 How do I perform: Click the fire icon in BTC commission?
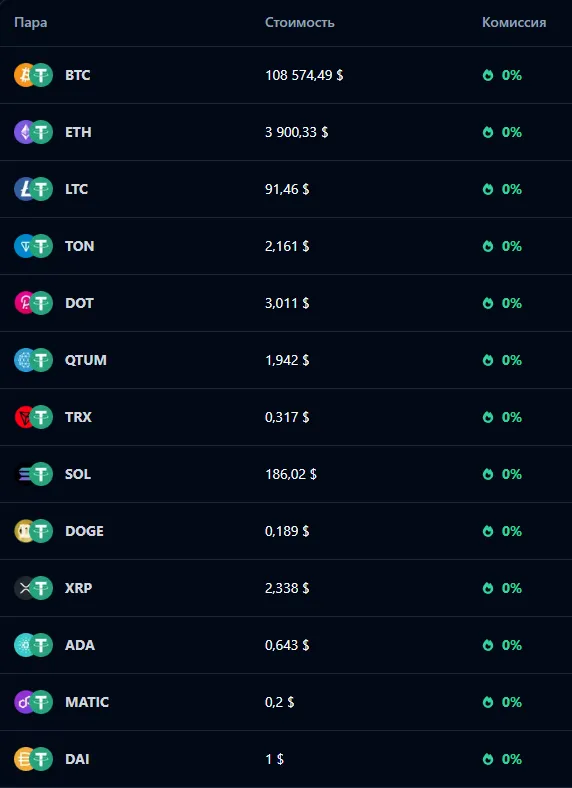click(x=488, y=75)
